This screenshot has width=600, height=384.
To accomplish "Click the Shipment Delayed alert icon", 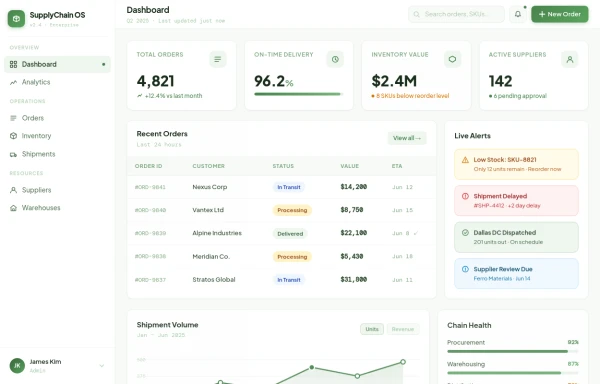I will (x=465, y=196).
